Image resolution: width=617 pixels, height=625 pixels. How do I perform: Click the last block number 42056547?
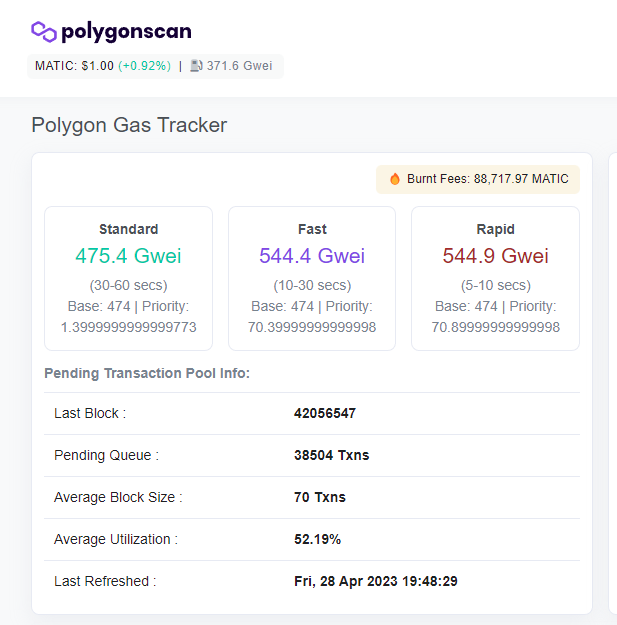[x=325, y=413]
